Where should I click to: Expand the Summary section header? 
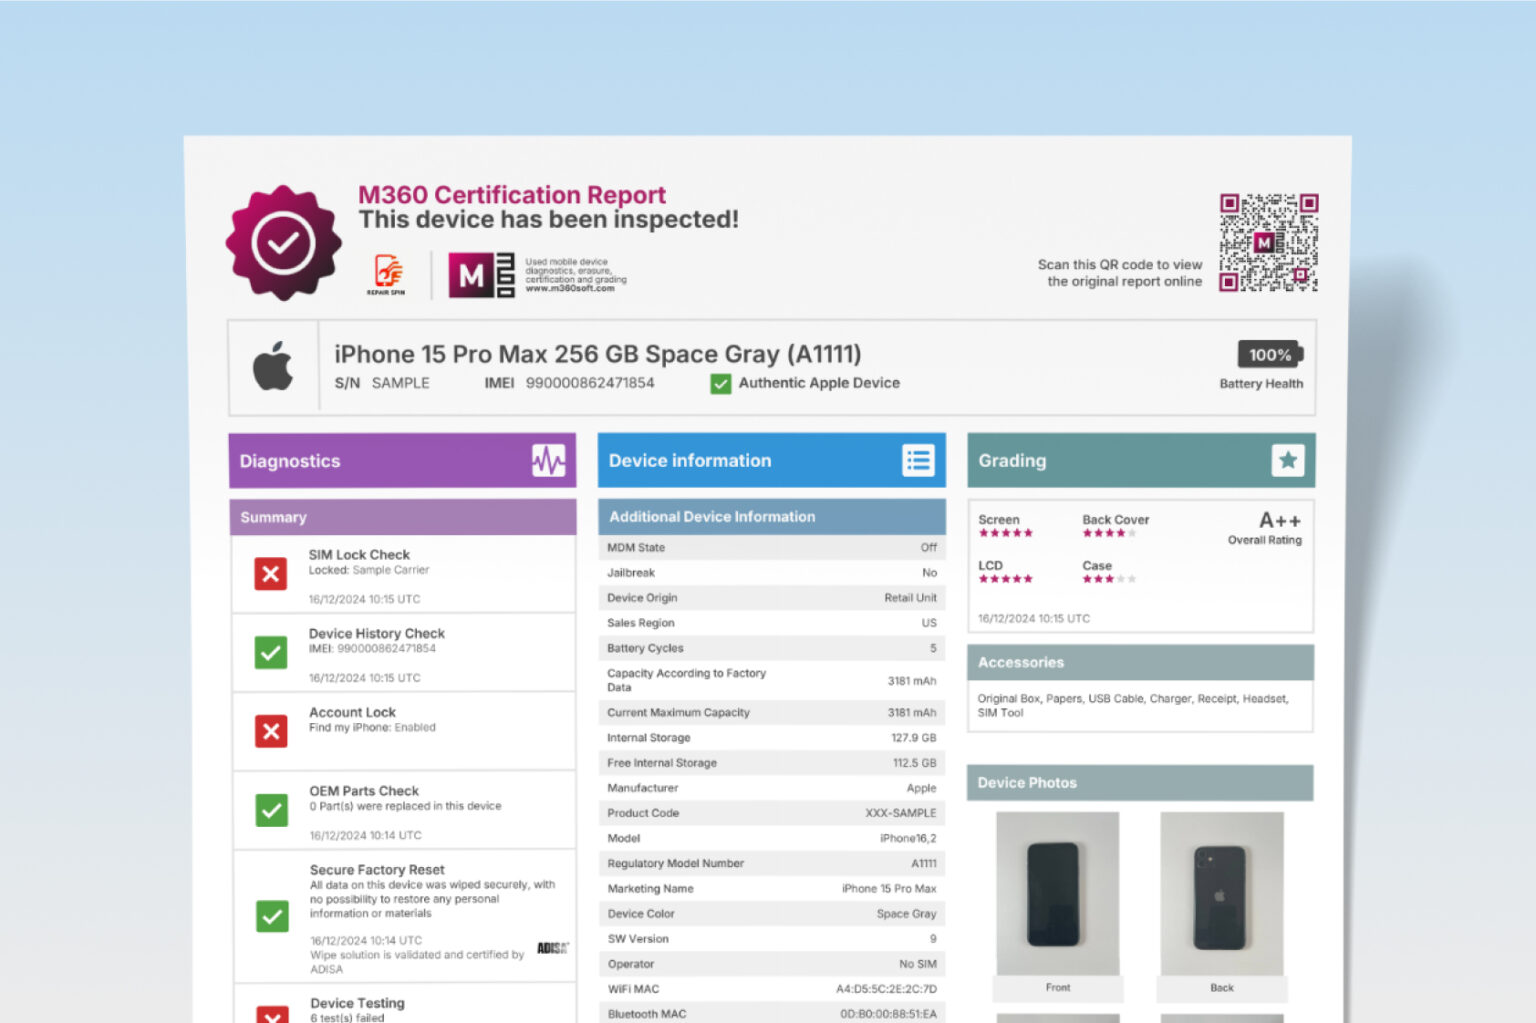402,517
